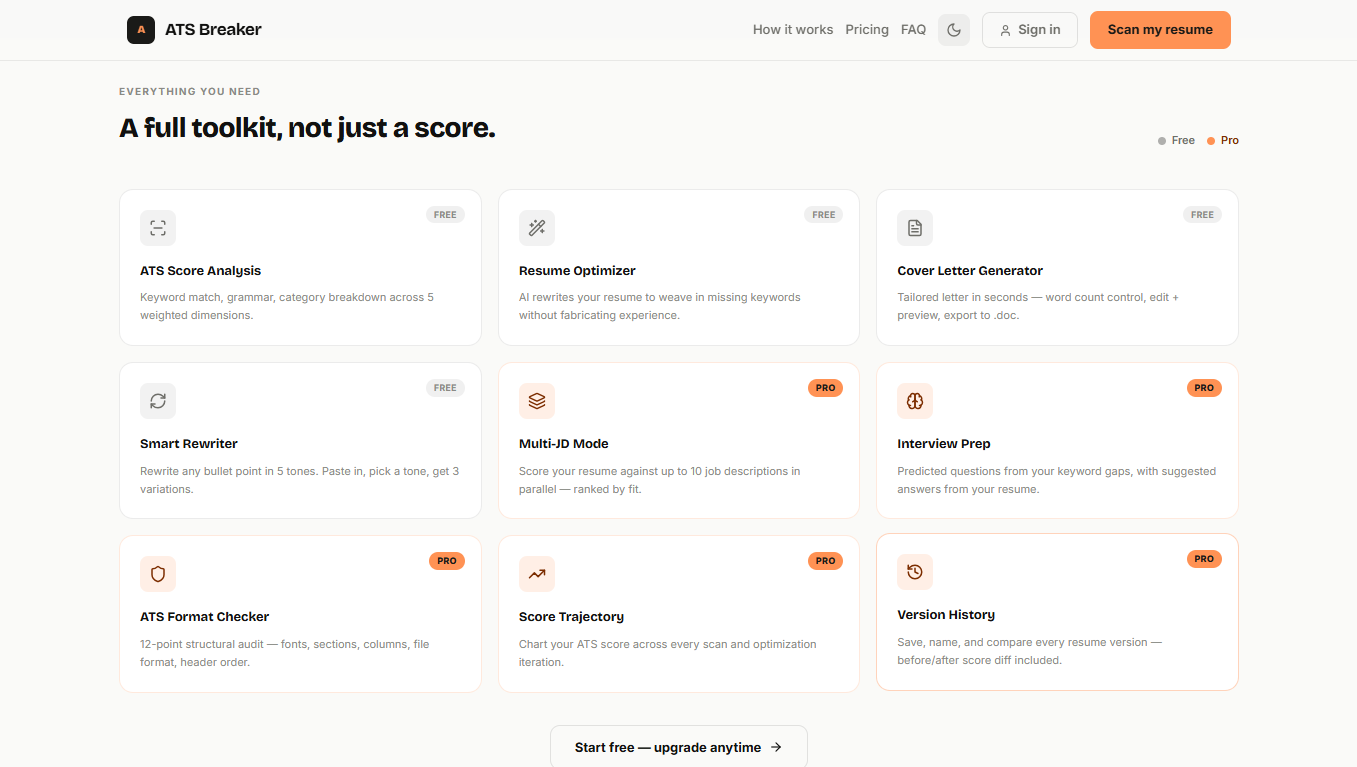The width and height of the screenshot is (1357, 767).
Task: Click PRO badge on ATS Format Checker card
Action: [447, 561]
